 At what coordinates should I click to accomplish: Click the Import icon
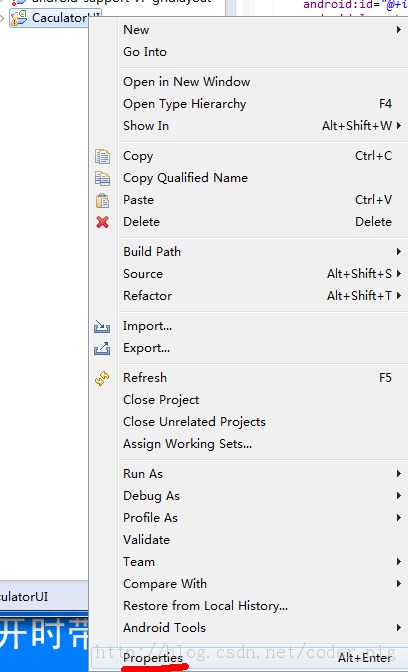102,327
